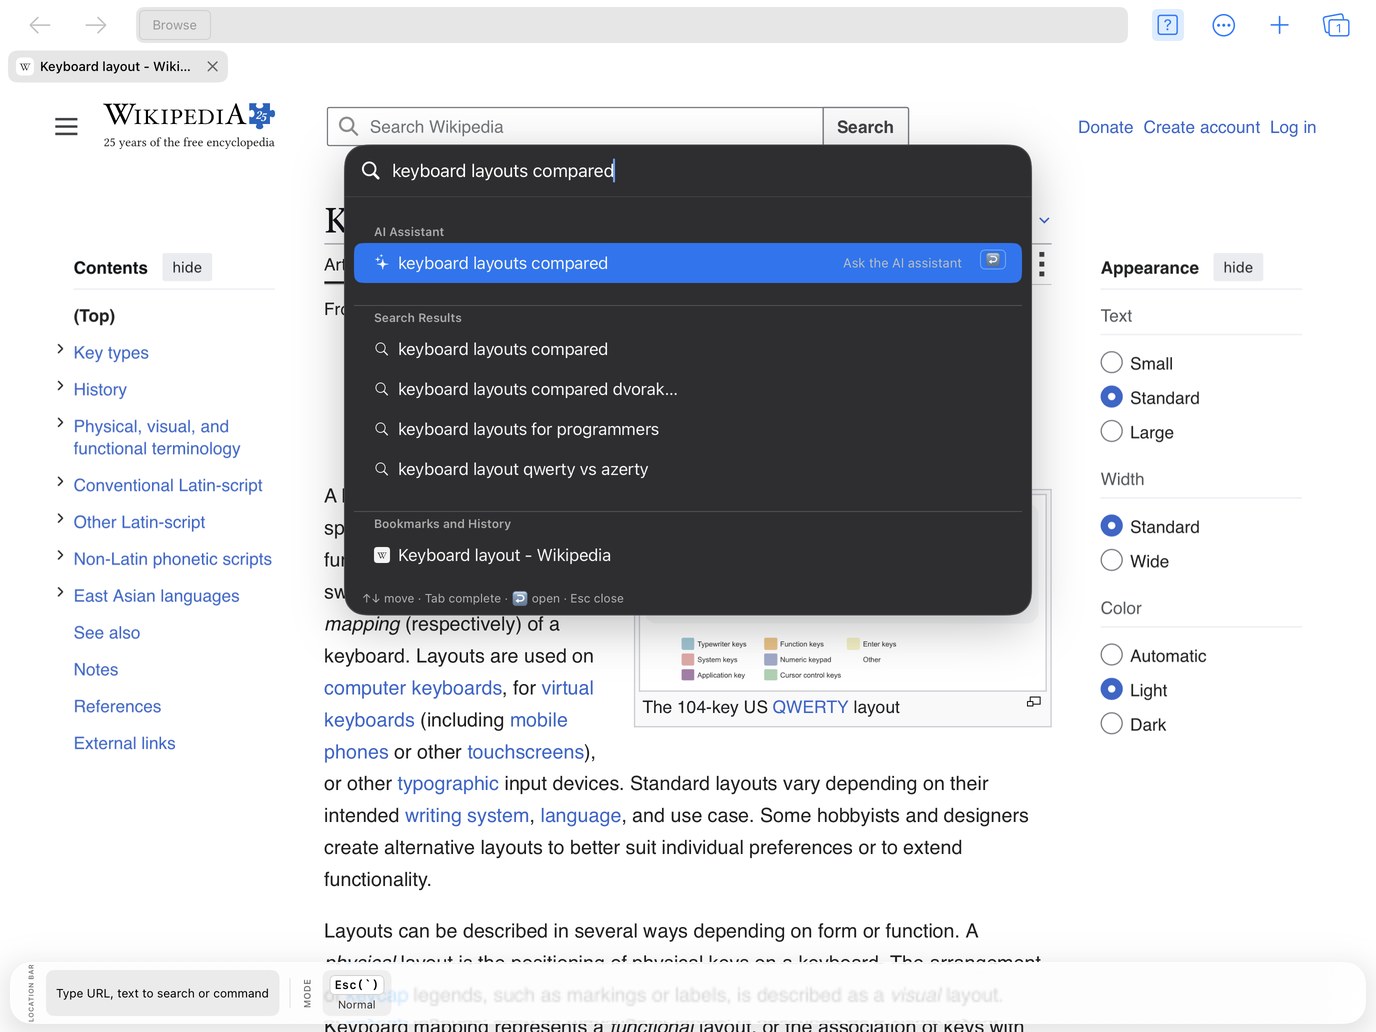Hide the Appearance panel
Screen dimensions: 1376x1032
1238,267
